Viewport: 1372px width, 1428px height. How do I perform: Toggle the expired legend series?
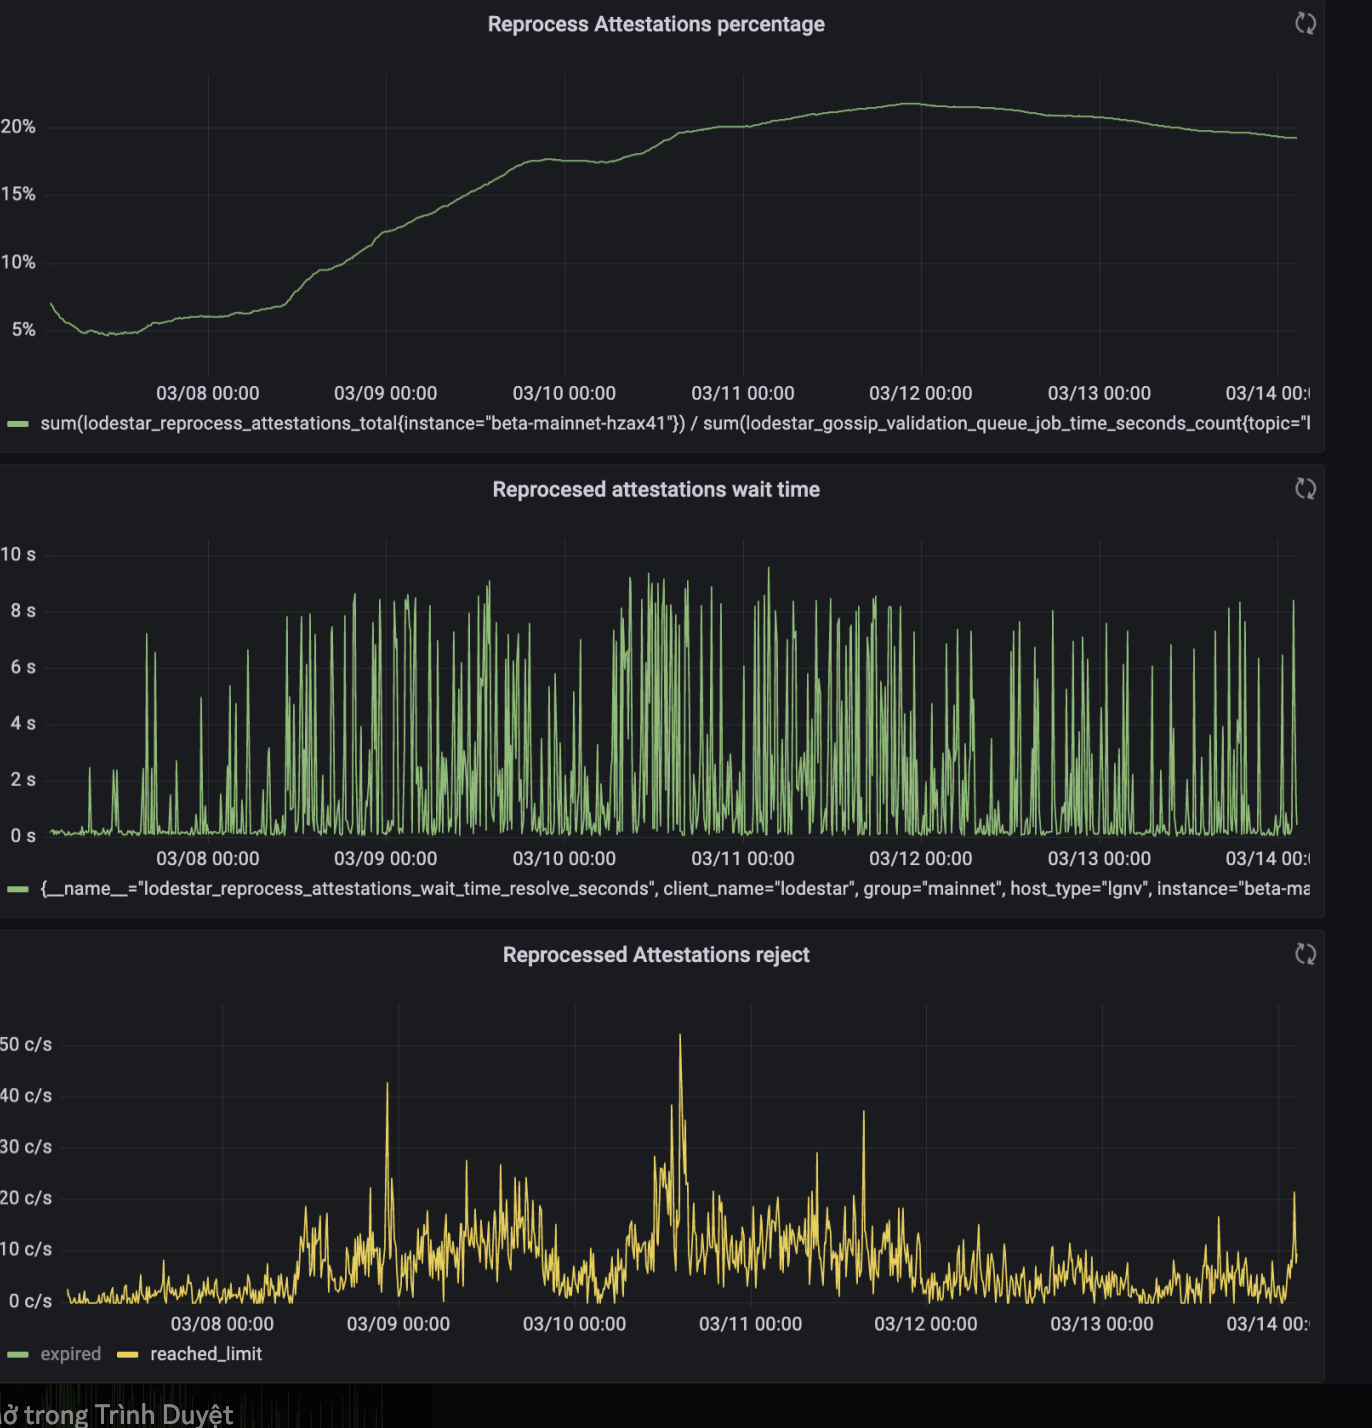70,1354
